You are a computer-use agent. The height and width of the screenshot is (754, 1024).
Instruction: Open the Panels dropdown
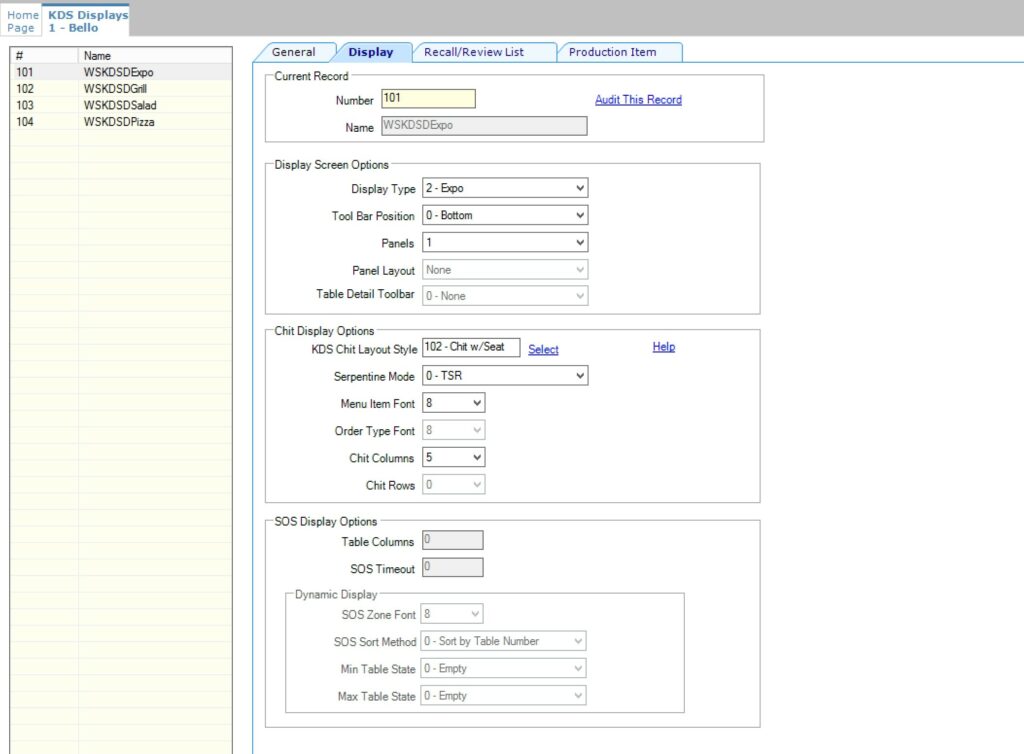pos(505,243)
